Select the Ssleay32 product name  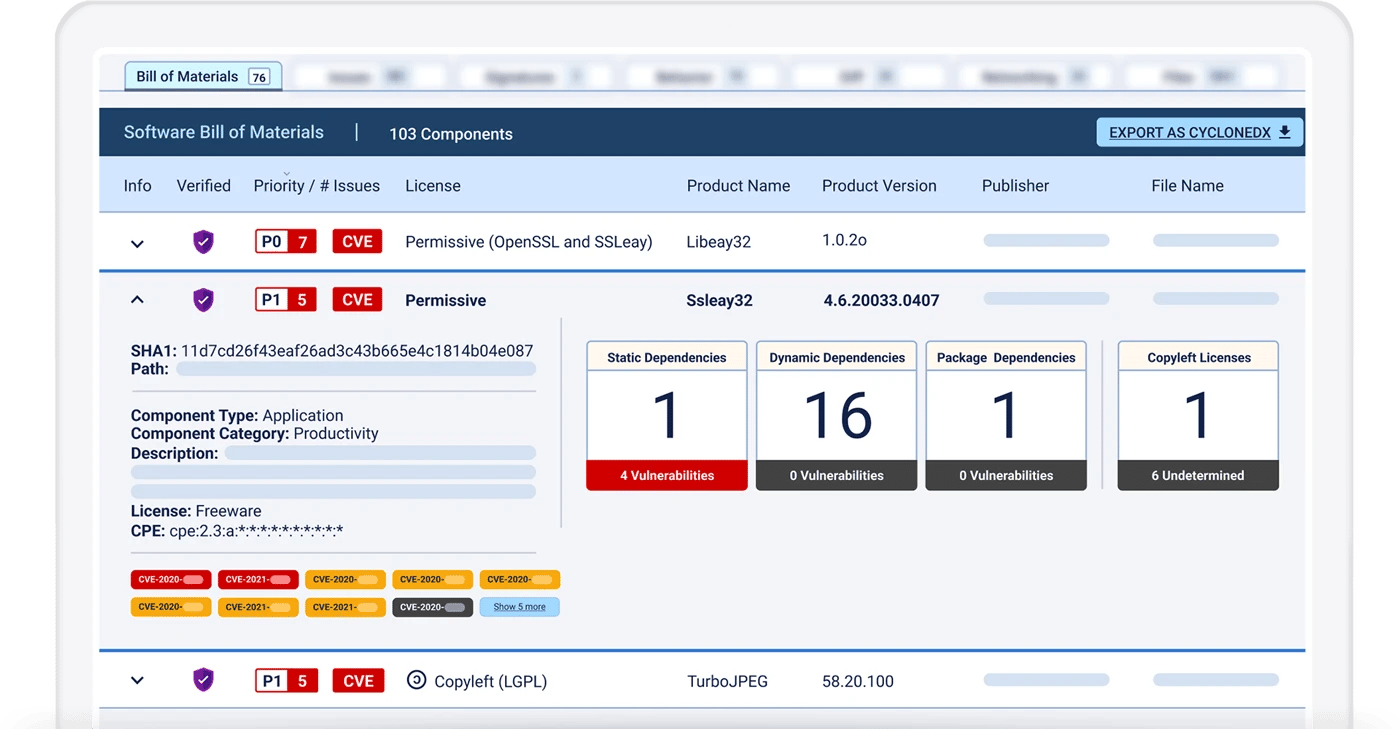pyautogui.click(x=719, y=300)
